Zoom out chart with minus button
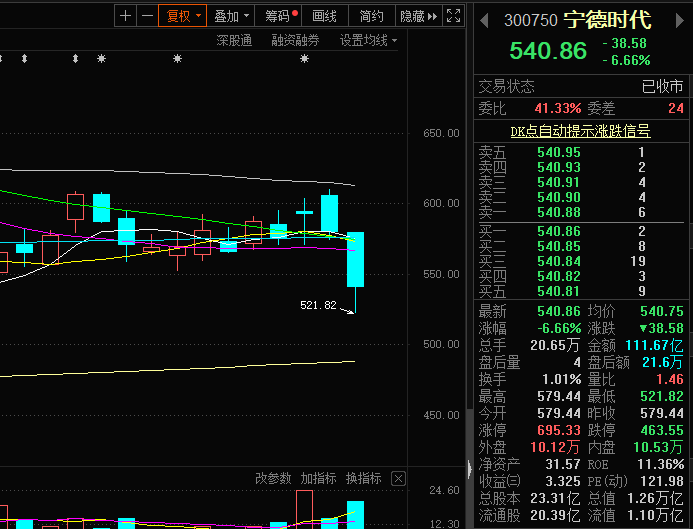This screenshot has height=529, width=693. [148, 16]
